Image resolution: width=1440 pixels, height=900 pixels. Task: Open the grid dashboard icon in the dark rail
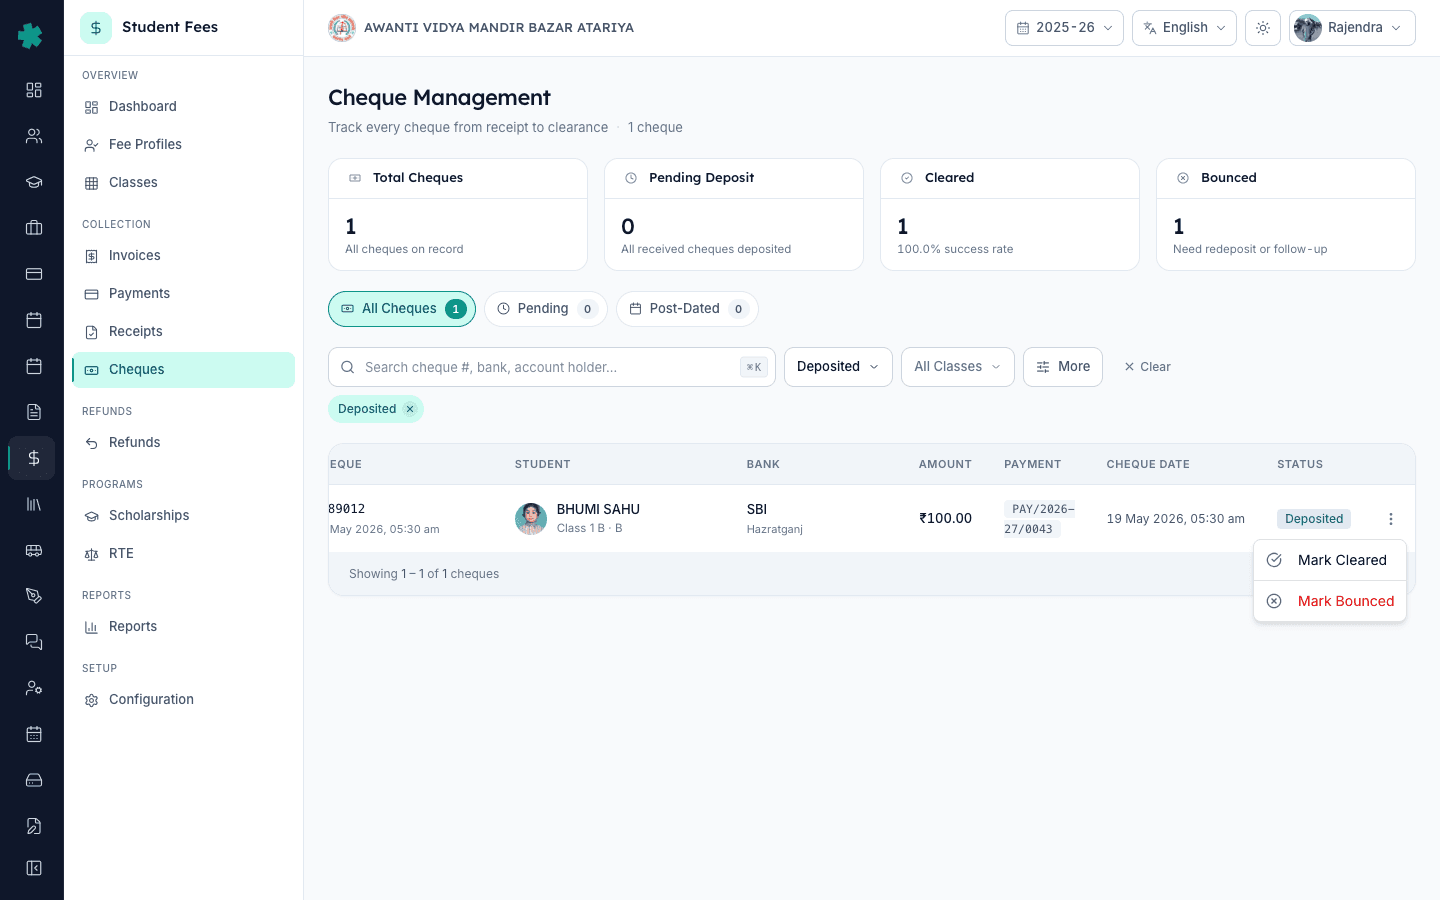[x=34, y=90]
